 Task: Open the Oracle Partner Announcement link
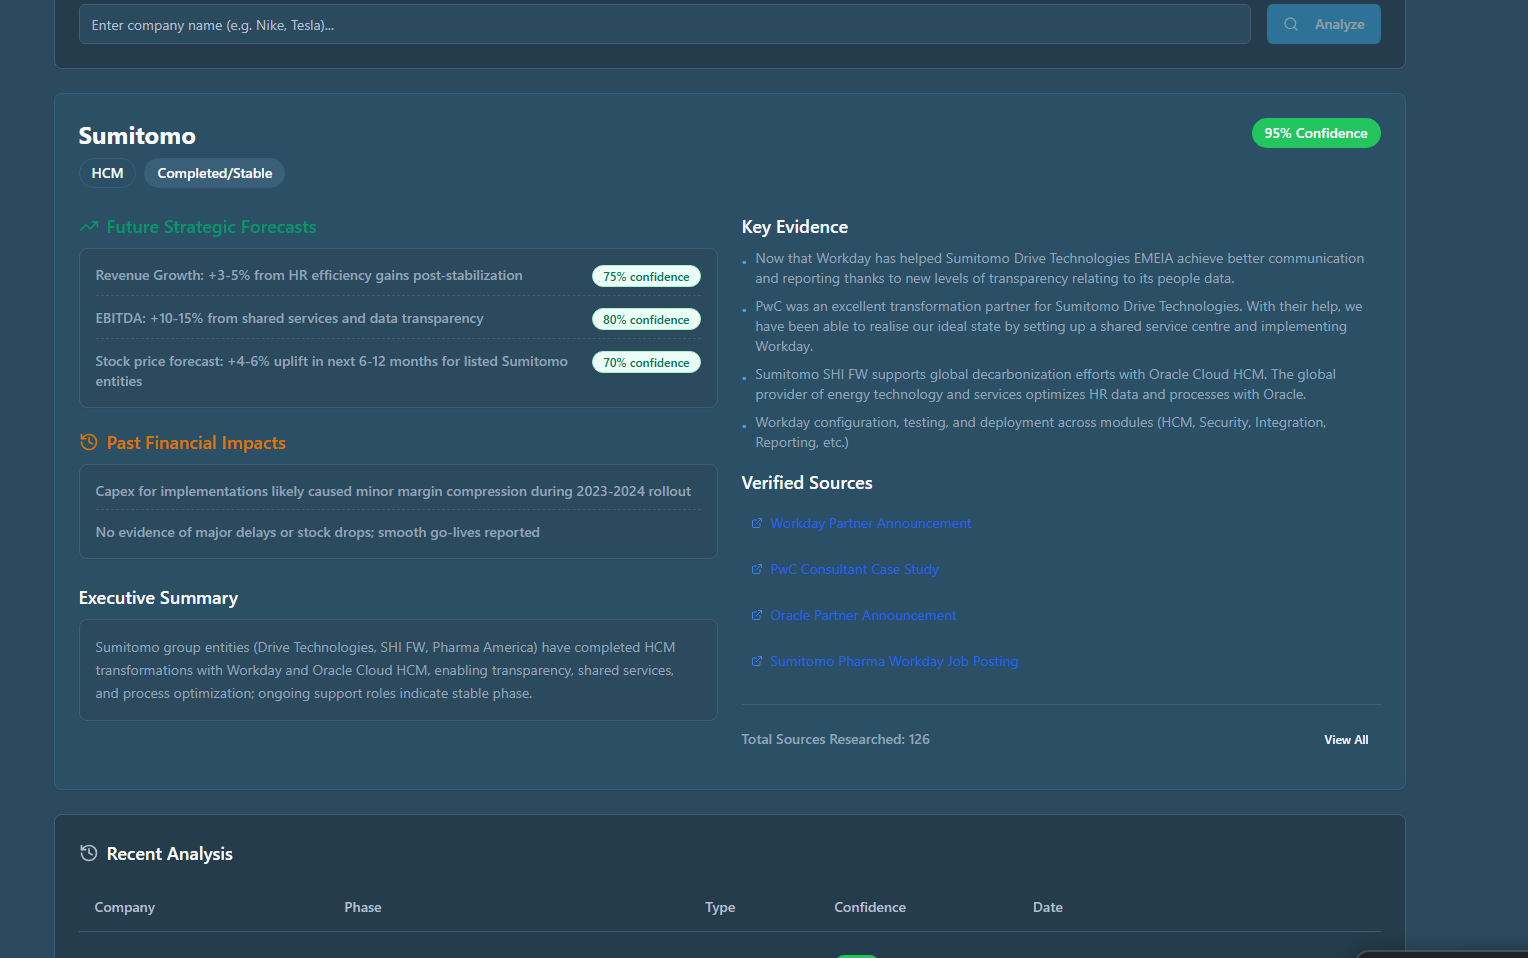coord(863,615)
